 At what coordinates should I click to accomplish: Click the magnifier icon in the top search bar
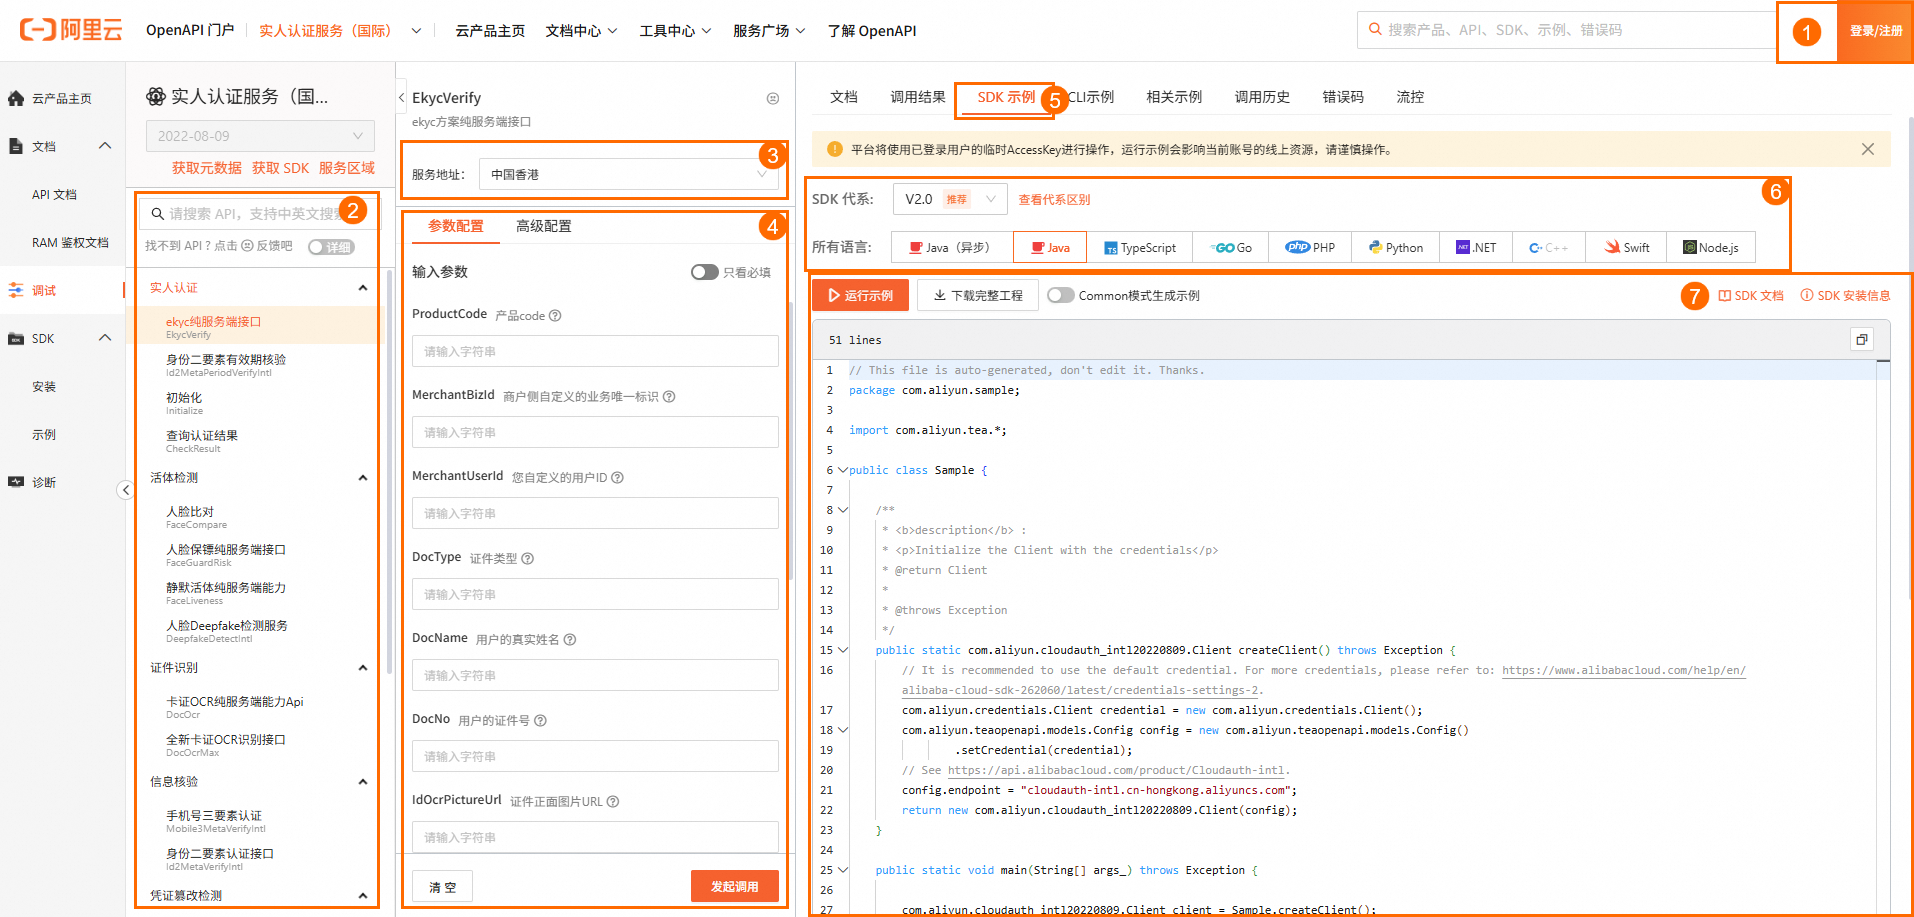point(1375,30)
